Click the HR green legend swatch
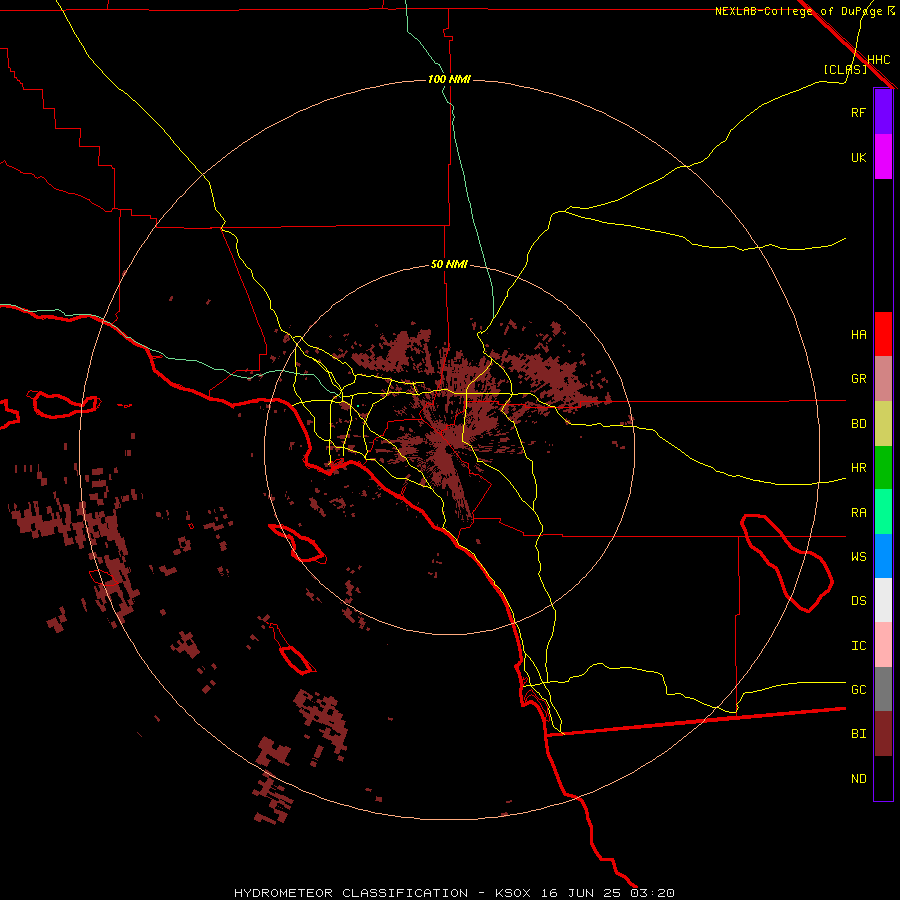The height and width of the screenshot is (900, 900). (883, 468)
